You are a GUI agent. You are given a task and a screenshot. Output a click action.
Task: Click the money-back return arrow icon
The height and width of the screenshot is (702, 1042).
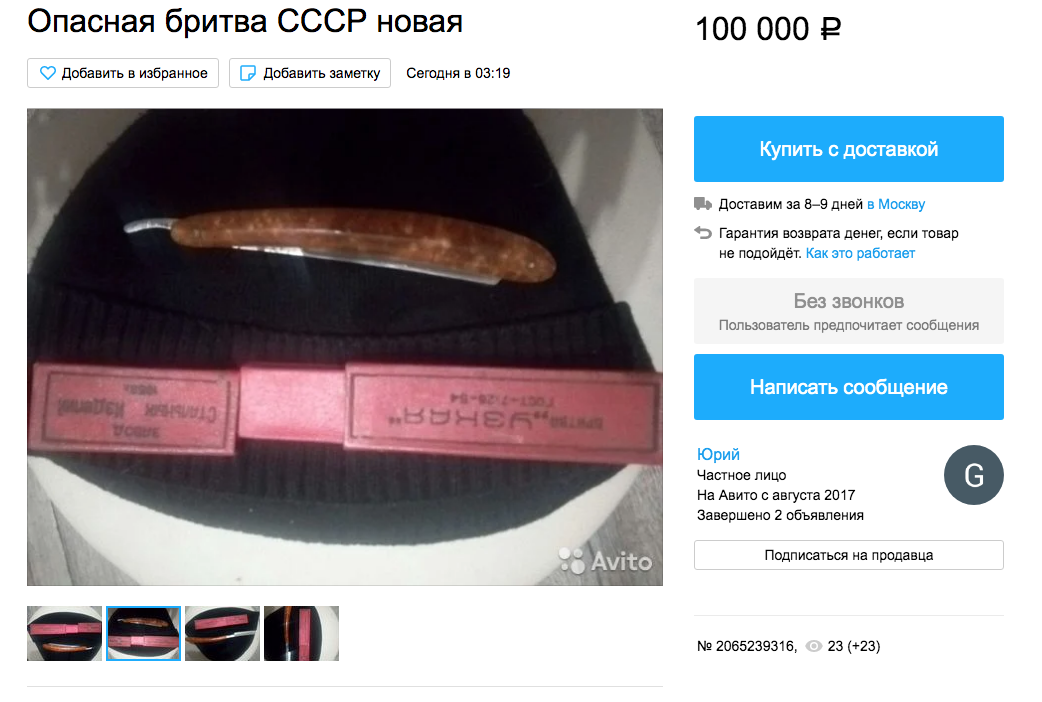[703, 233]
